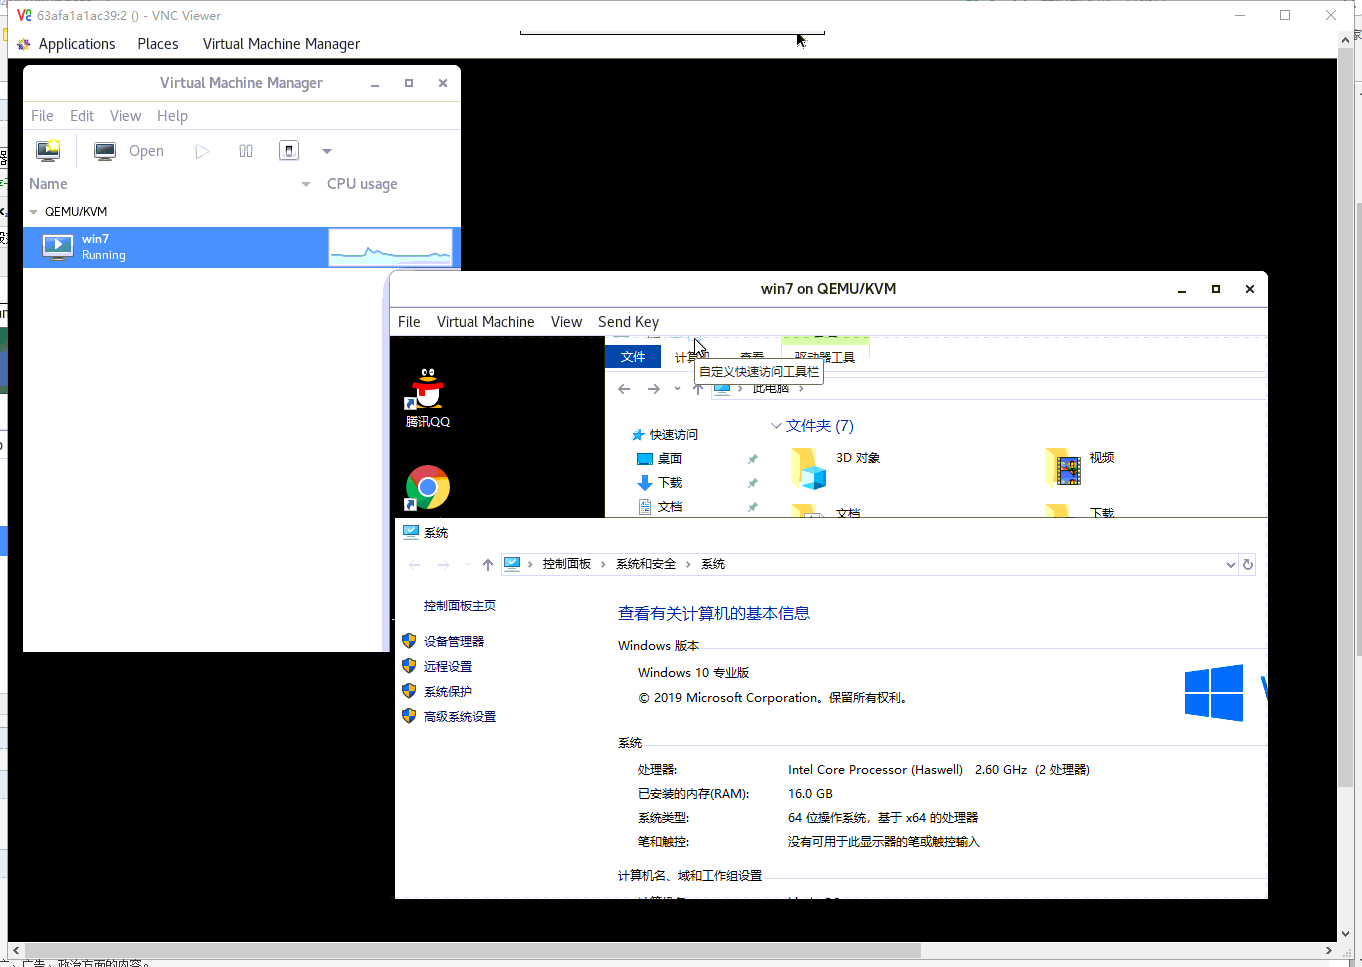1362x967 pixels.
Task: Select the win7 Running VM row
Action: (x=242, y=247)
